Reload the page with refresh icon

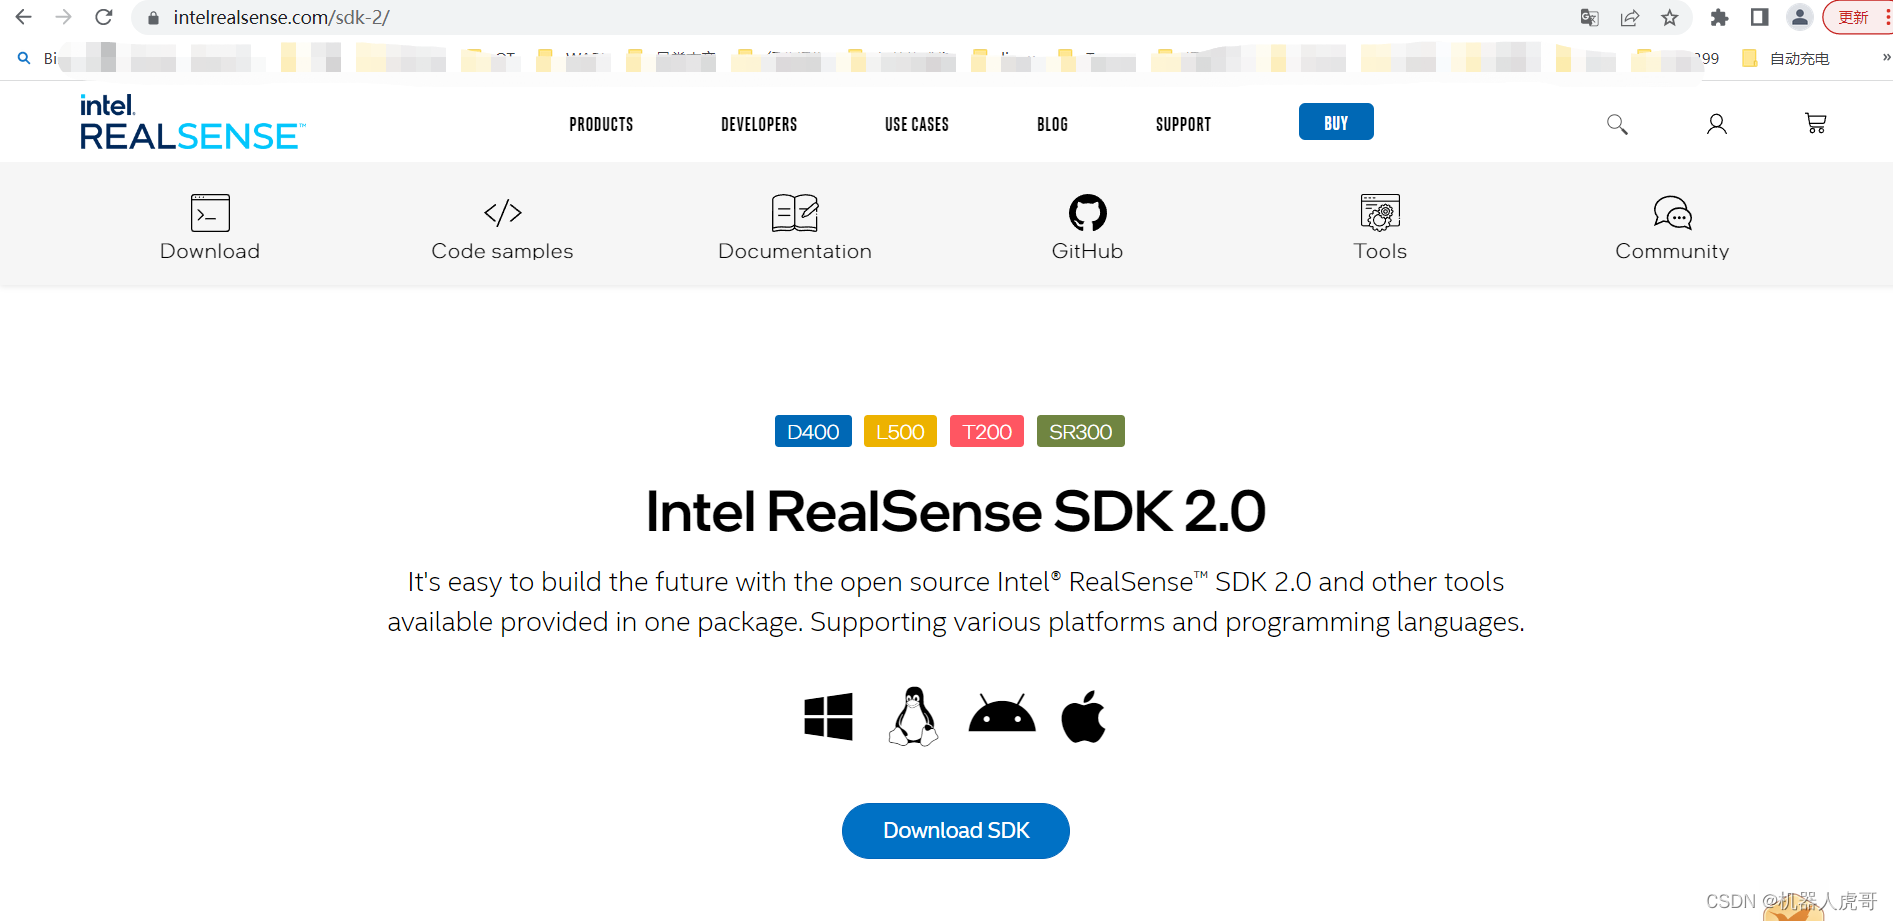pyautogui.click(x=104, y=17)
